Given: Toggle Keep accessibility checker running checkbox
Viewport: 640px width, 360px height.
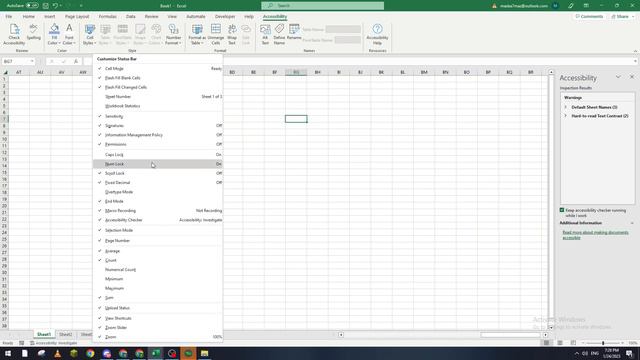Looking at the screenshot, I should point(562,210).
